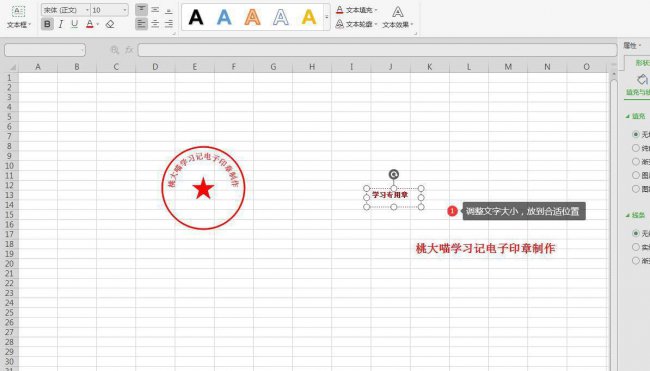Choose the orange outlined A WordArt style
The image size is (650, 371).
coord(252,17)
